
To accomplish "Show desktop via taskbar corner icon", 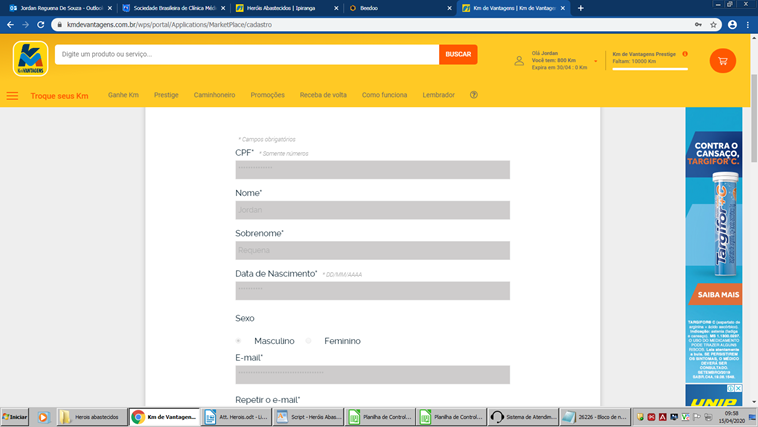I will (x=752, y=417).
